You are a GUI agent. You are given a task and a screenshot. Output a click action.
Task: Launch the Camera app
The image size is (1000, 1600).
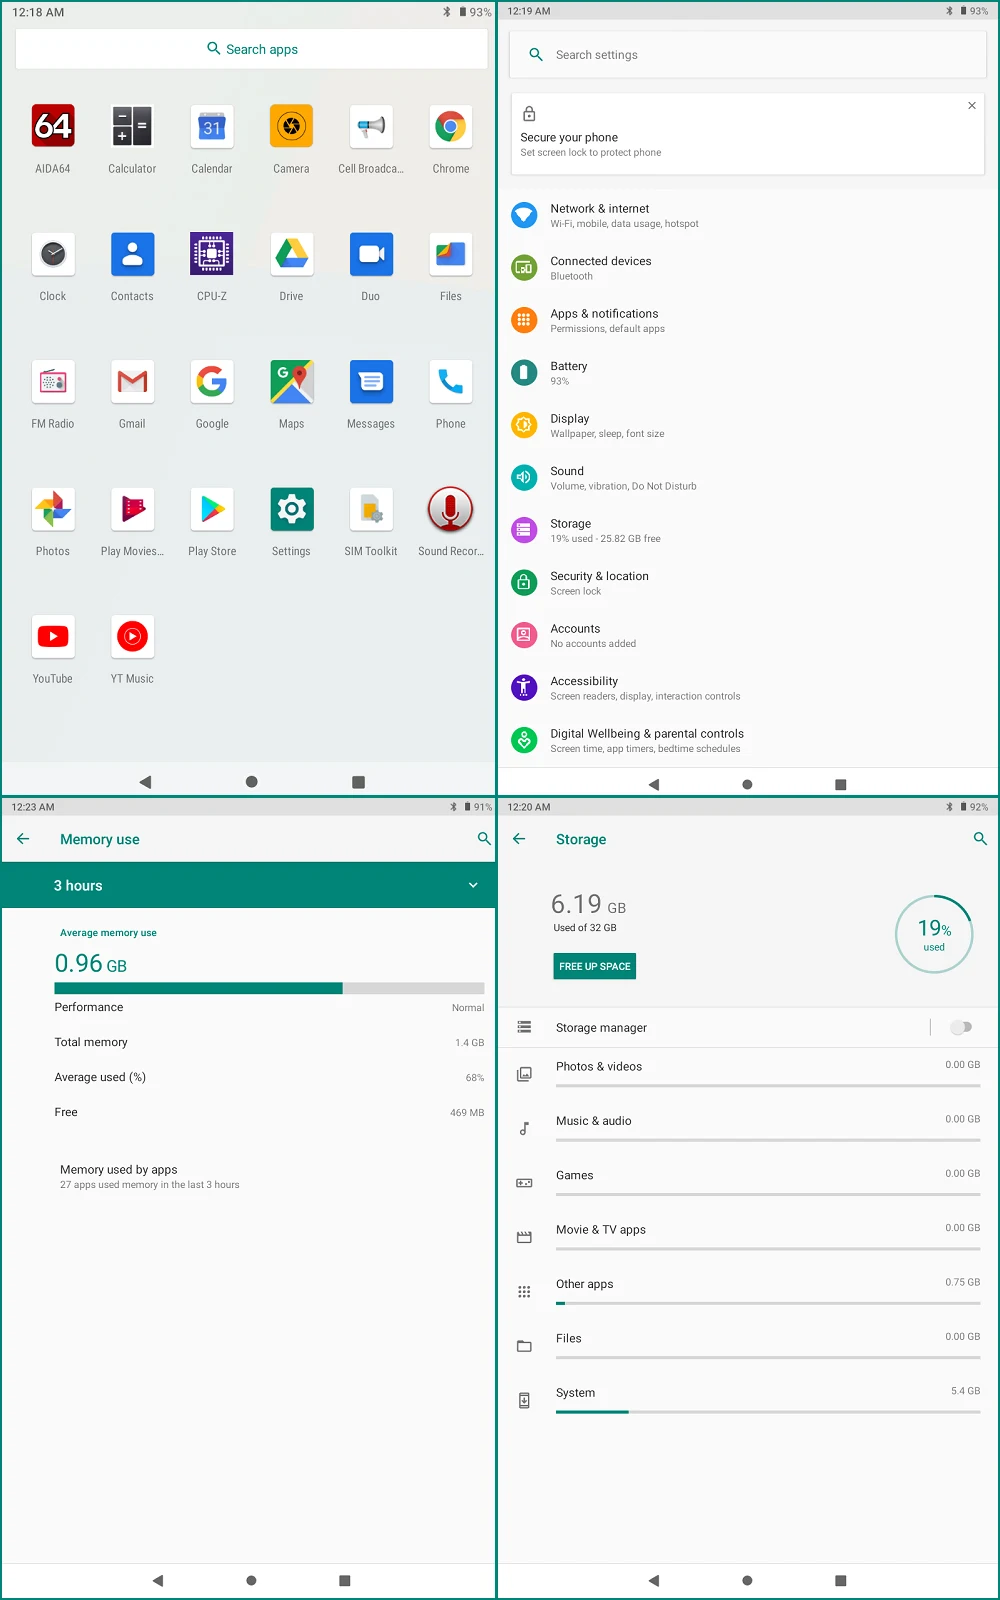click(x=291, y=127)
